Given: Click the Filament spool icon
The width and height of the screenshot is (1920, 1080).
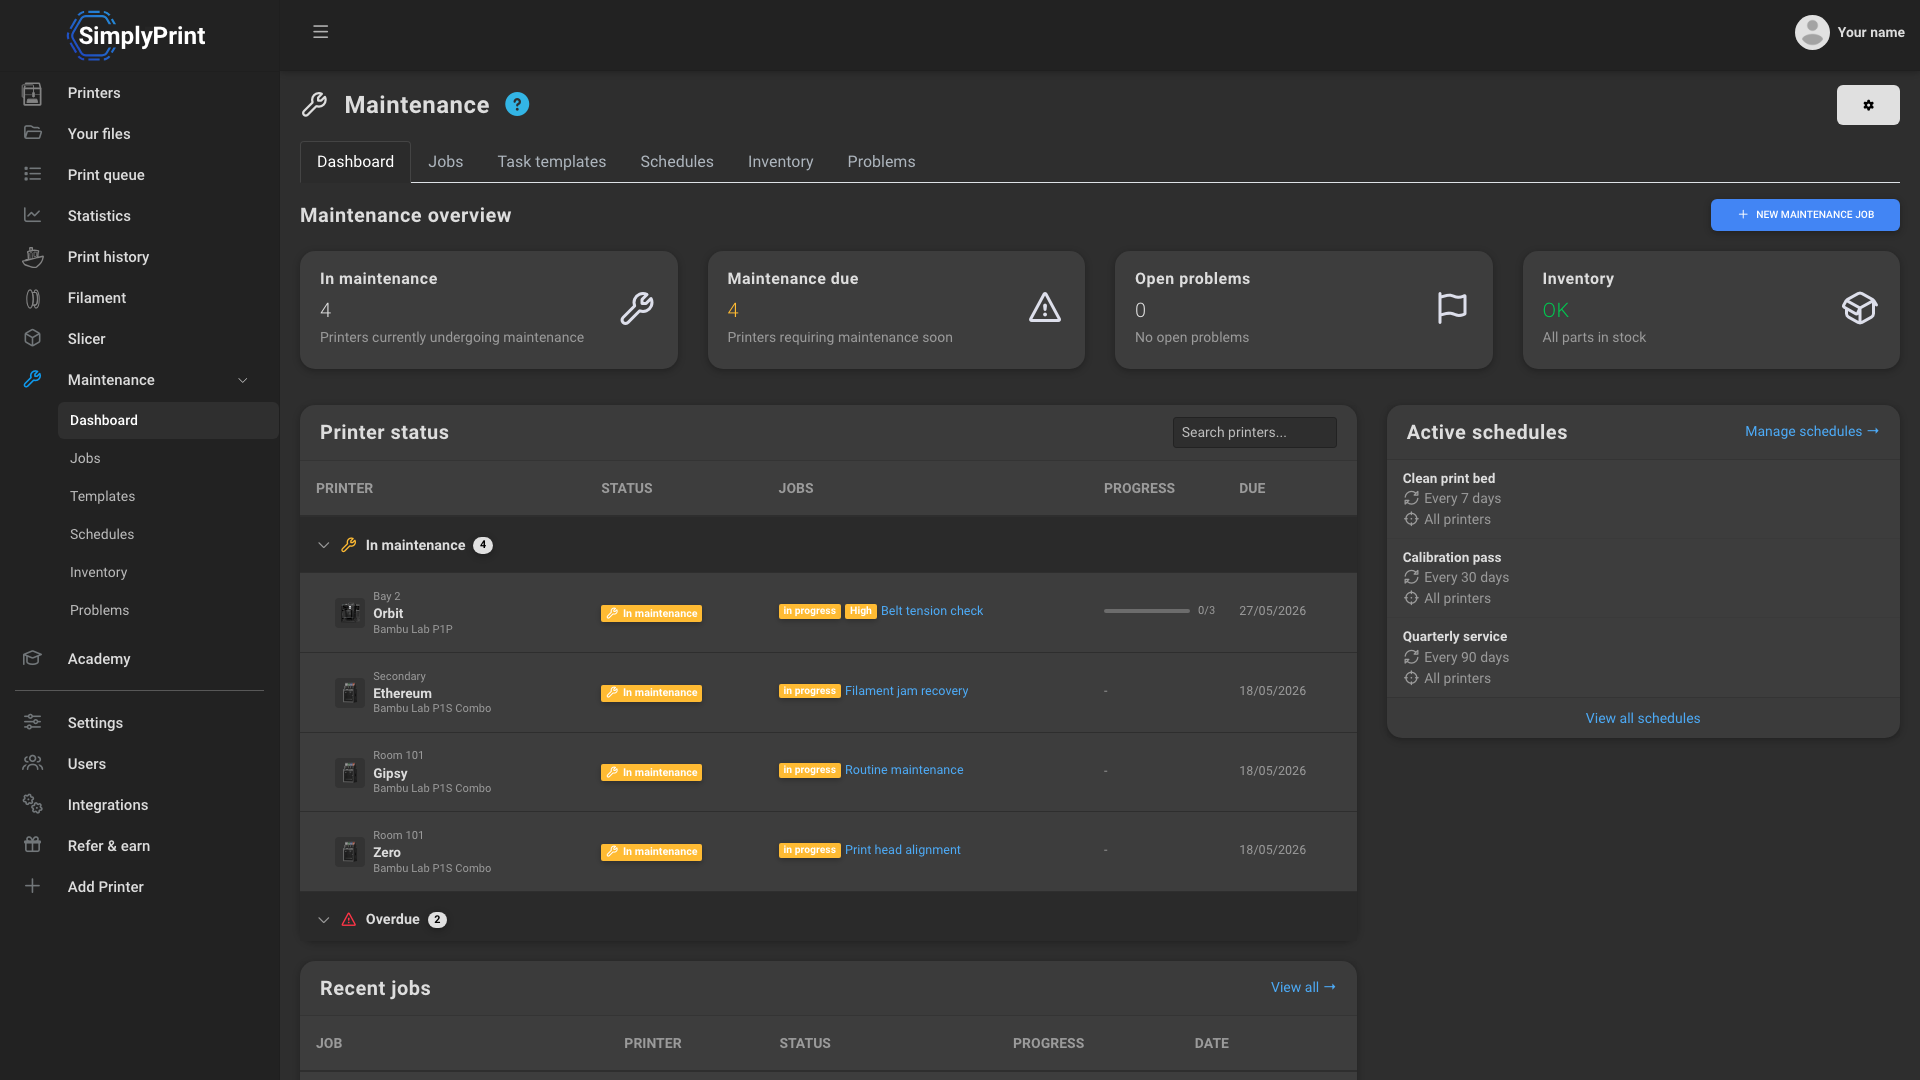Looking at the screenshot, I should 32,298.
